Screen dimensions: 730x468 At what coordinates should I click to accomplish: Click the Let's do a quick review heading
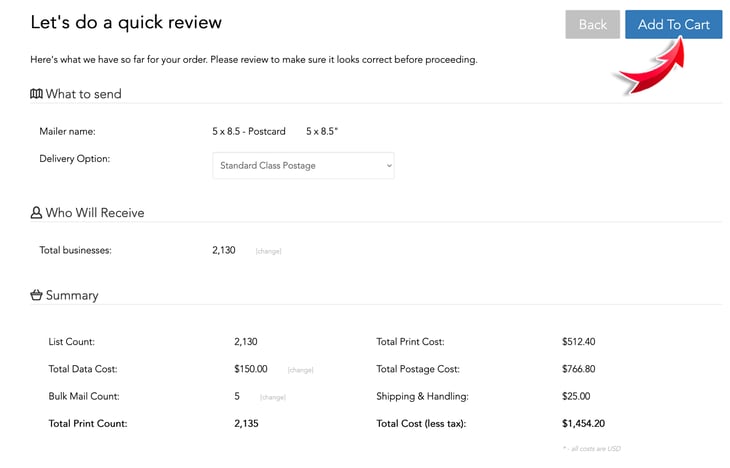(x=126, y=22)
